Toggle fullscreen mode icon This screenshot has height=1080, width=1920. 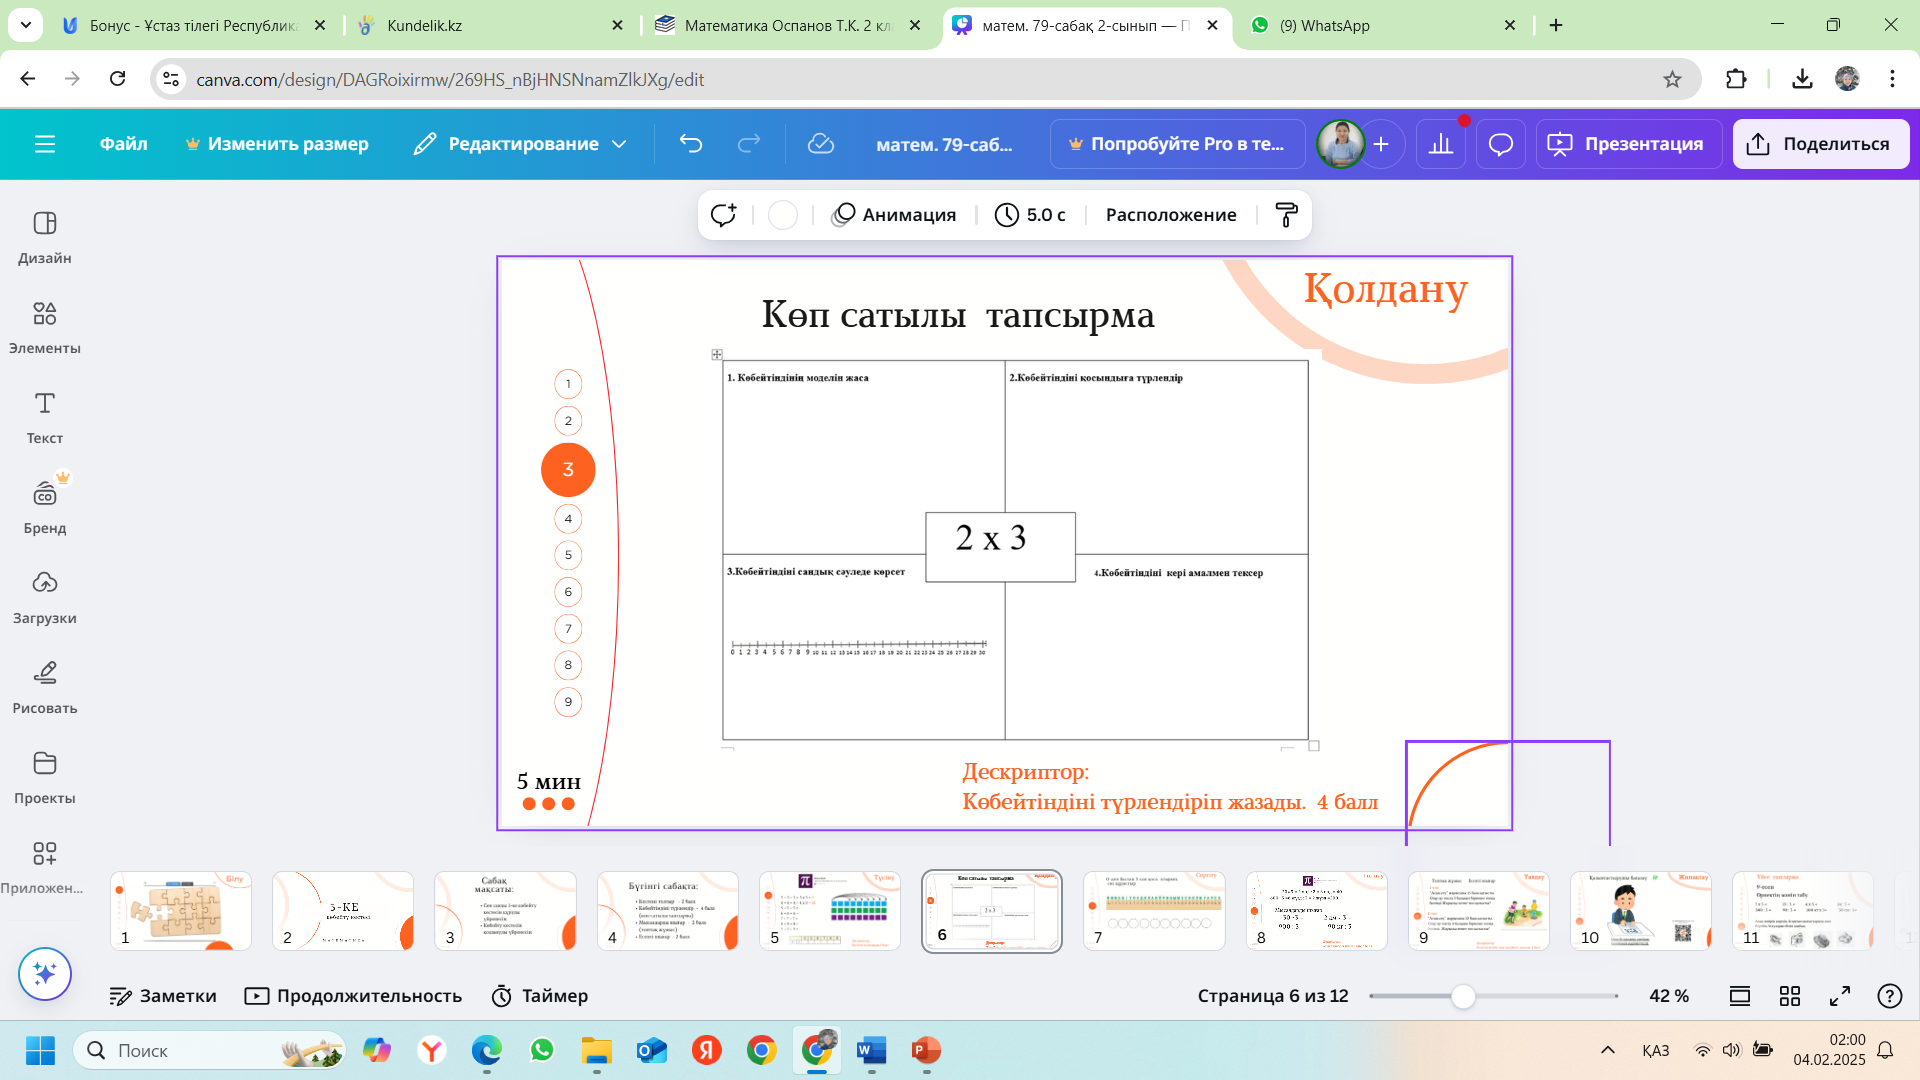coord(1840,996)
